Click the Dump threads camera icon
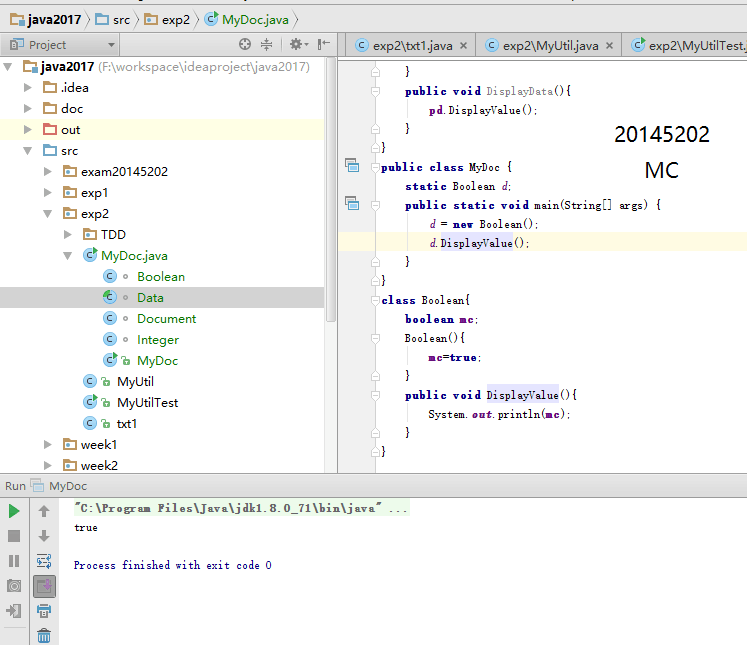The width and height of the screenshot is (747, 645). pyautogui.click(x=14, y=585)
